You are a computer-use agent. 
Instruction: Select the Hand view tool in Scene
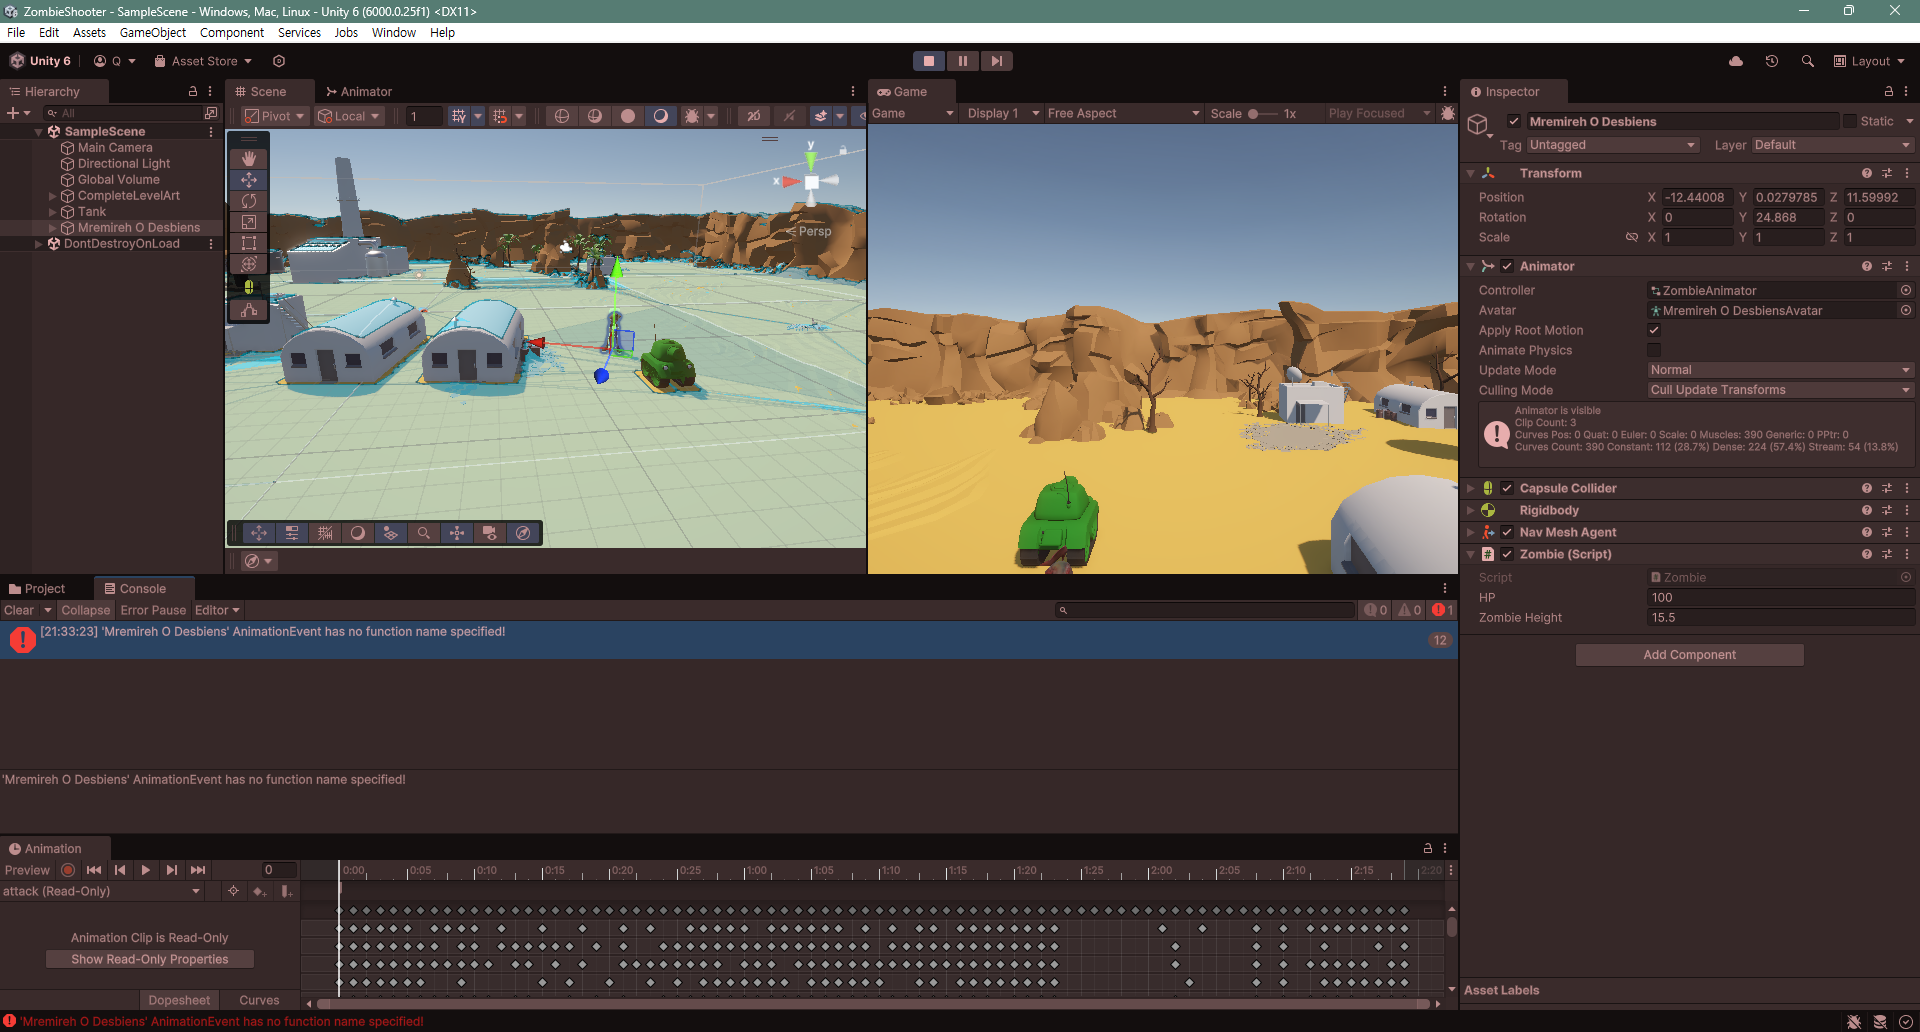click(x=249, y=158)
